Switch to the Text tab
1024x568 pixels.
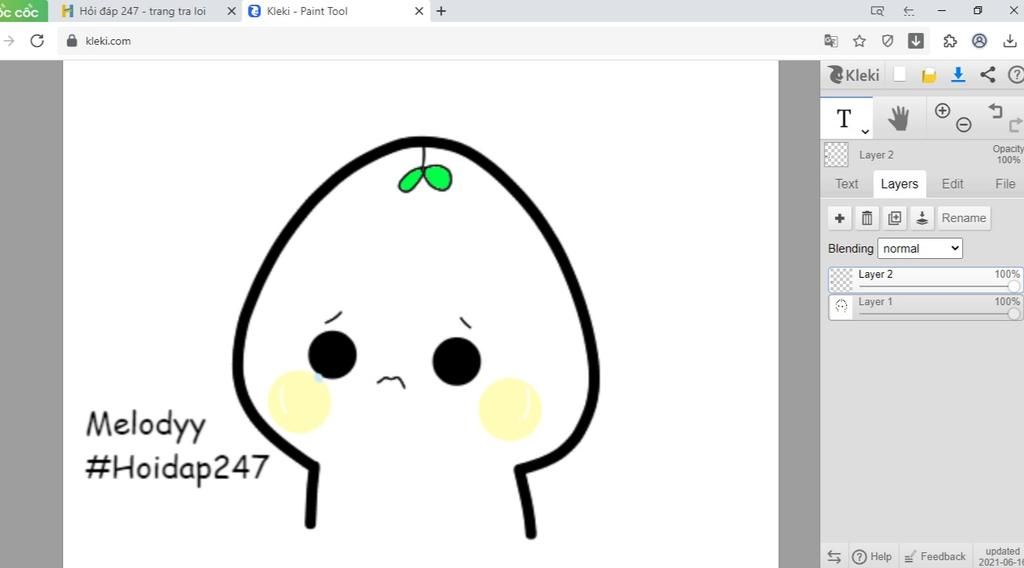[x=846, y=184]
